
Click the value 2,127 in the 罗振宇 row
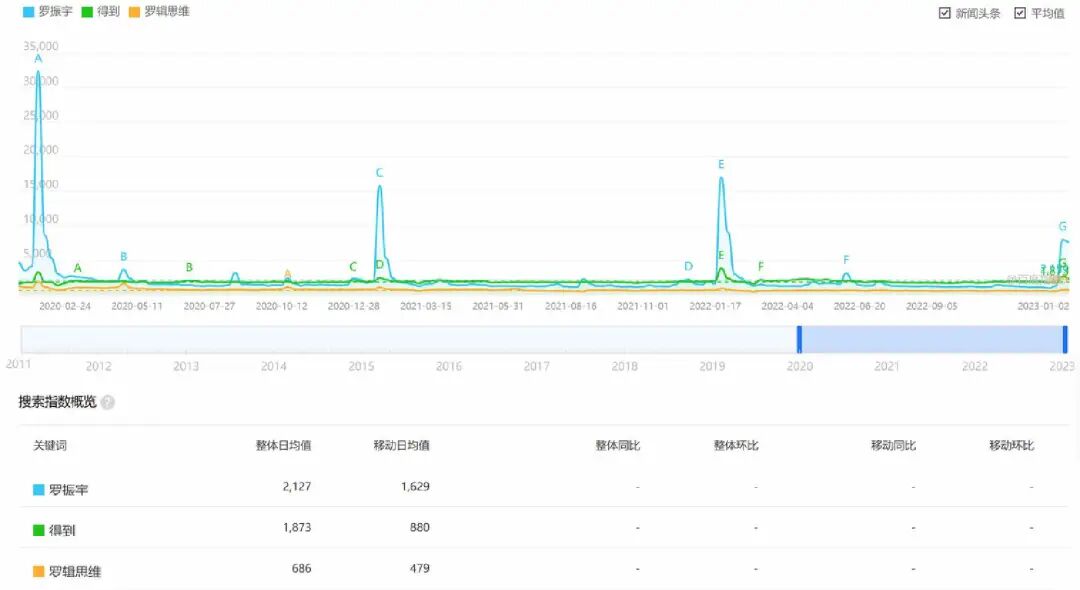pyautogui.click(x=297, y=487)
